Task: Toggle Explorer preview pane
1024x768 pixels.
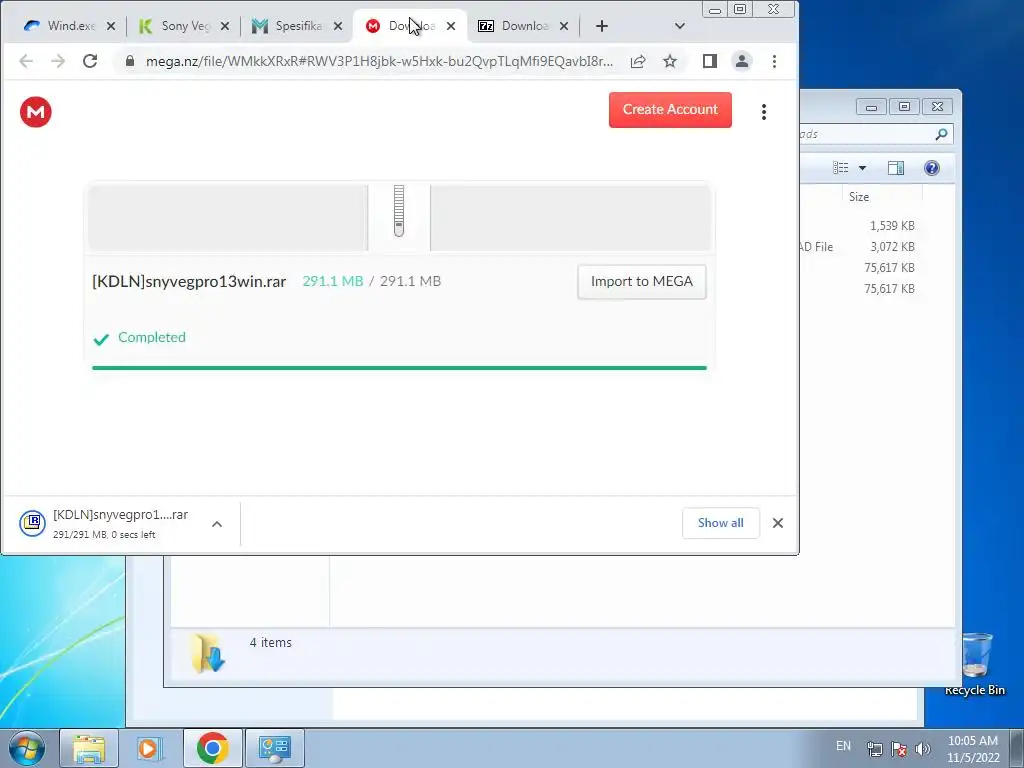Action: click(895, 168)
